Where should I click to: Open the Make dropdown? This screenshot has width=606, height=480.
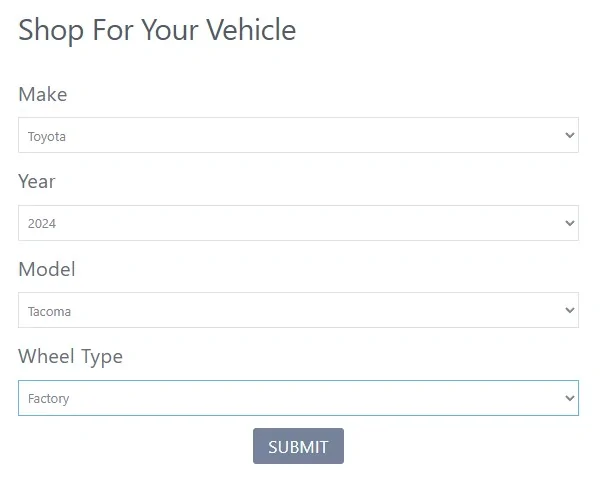click(298, 135)
